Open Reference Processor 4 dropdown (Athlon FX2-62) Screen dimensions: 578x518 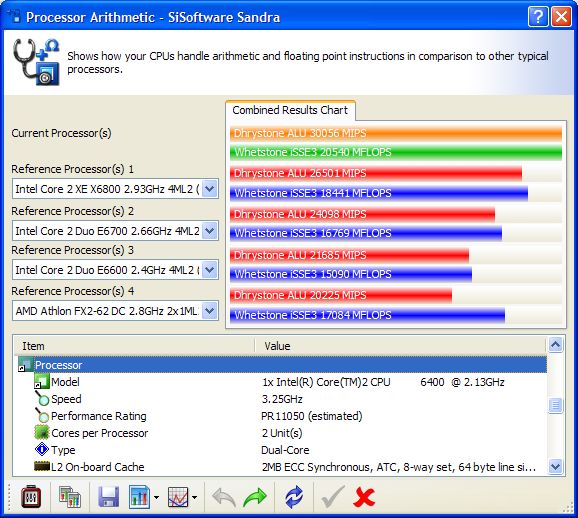(x=210, y=311)
